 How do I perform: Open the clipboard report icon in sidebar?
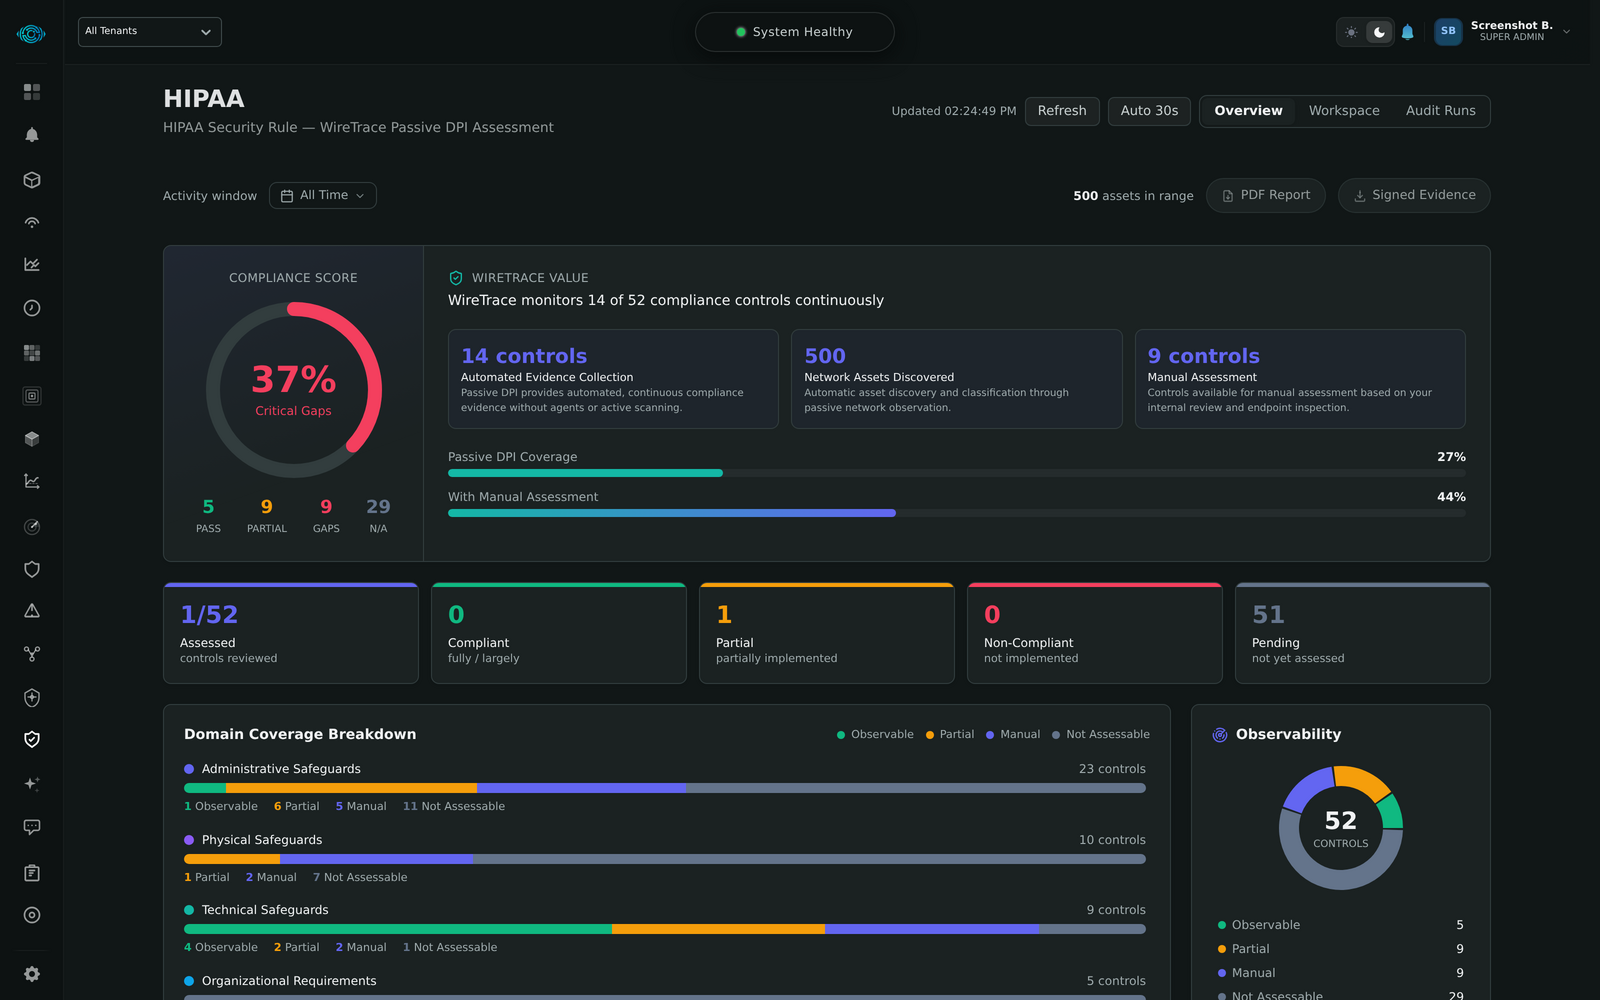coord(32,873)
